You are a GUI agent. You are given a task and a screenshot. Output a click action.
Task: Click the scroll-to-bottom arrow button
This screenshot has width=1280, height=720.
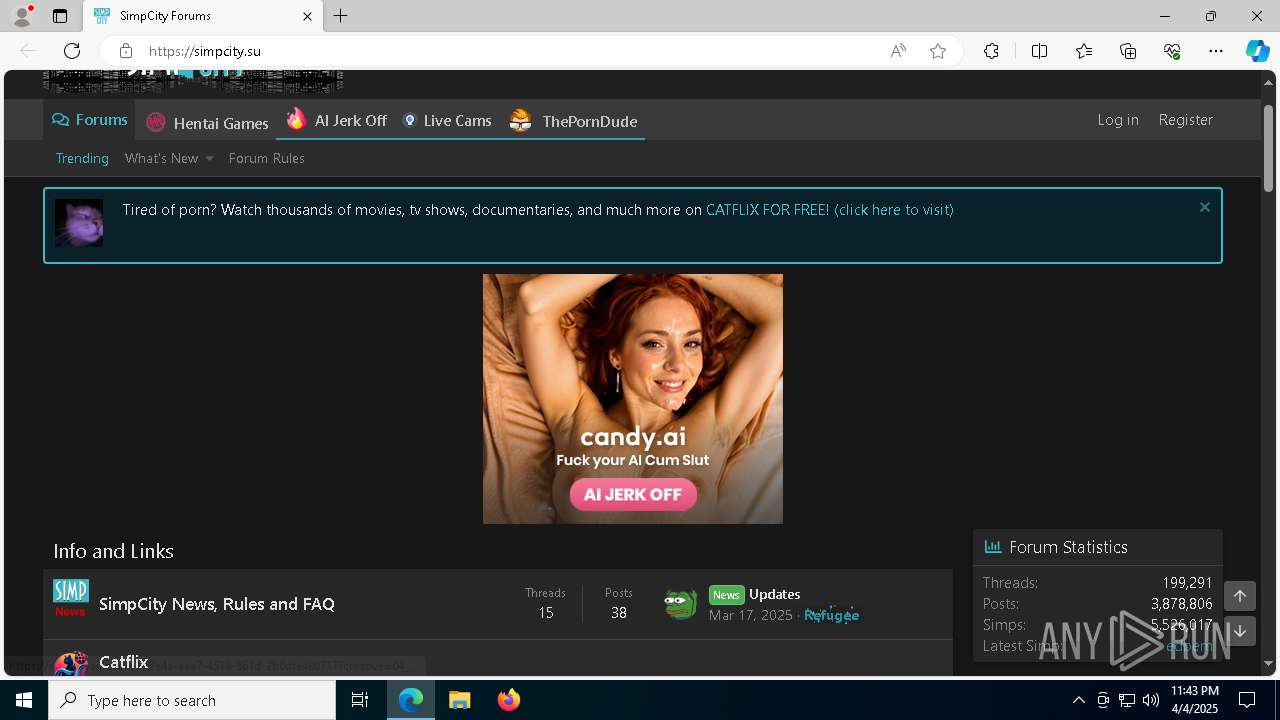coord(1240,631)
